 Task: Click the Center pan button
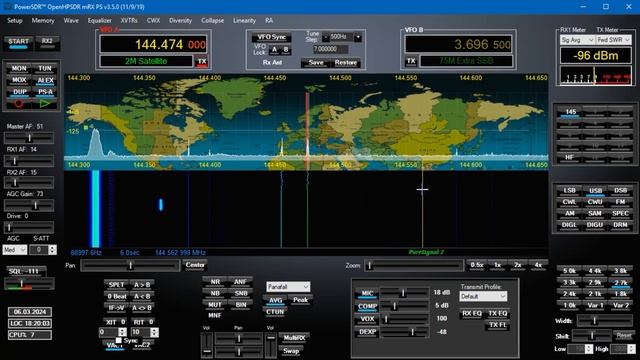[195, 265]
